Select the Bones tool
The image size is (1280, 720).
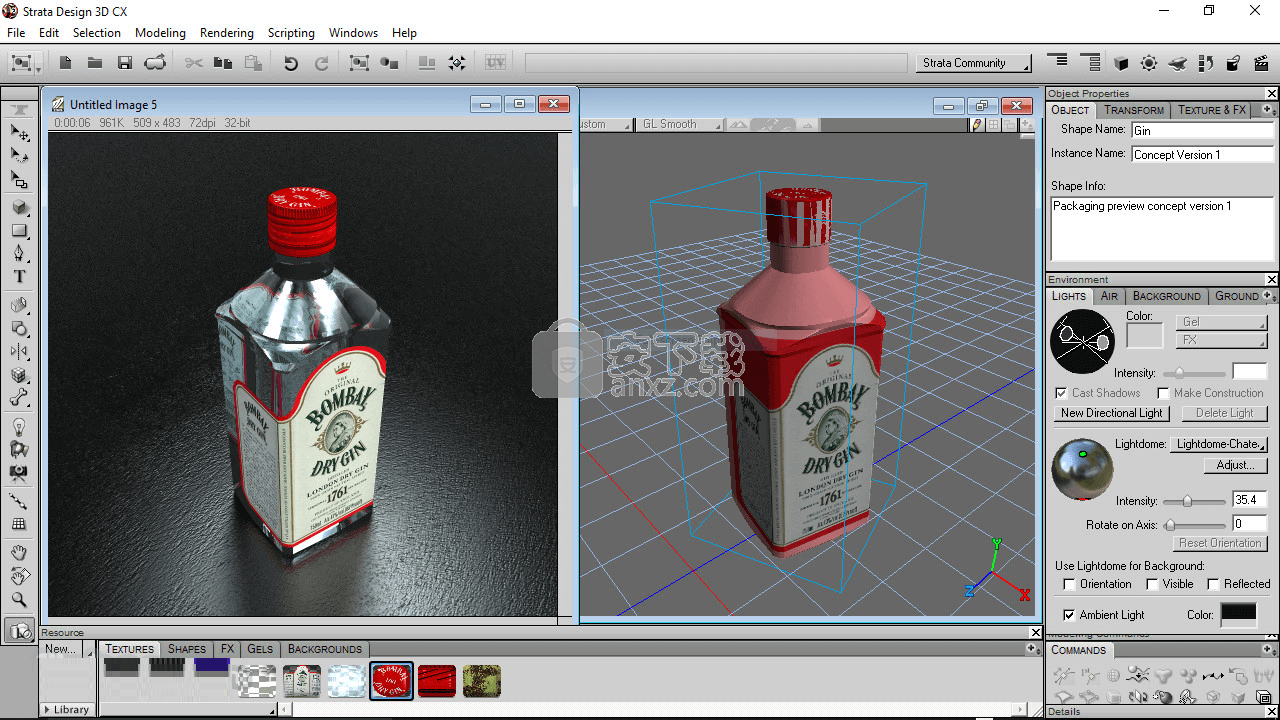(x=19, y=398)
